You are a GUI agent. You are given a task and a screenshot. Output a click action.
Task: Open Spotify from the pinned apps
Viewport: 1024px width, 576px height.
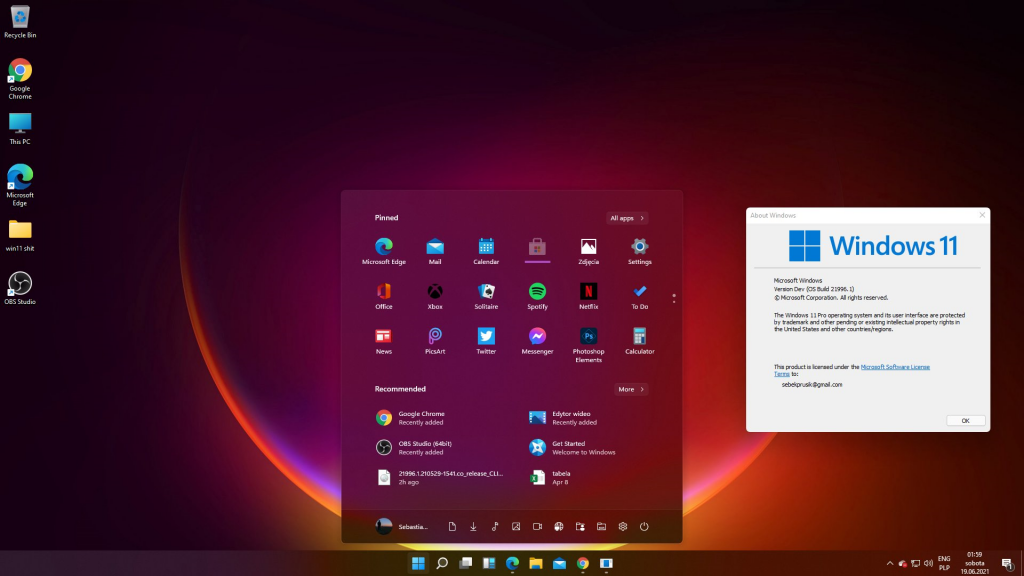(536, 290)
